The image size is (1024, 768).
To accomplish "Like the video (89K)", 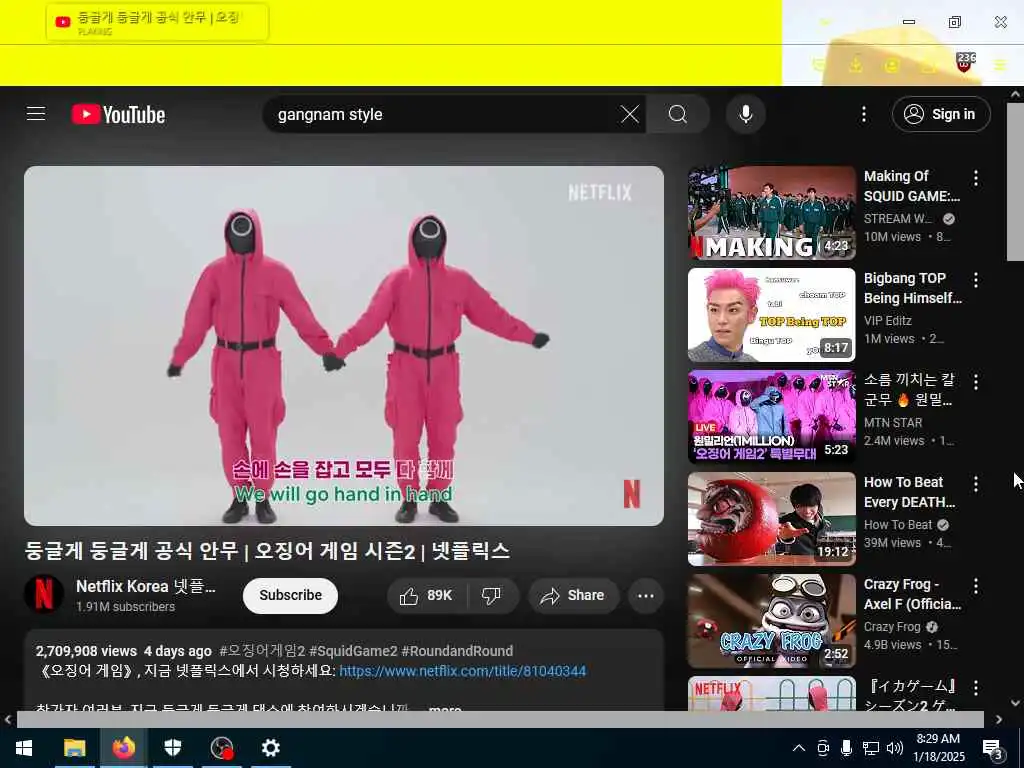I will point(428,596).
